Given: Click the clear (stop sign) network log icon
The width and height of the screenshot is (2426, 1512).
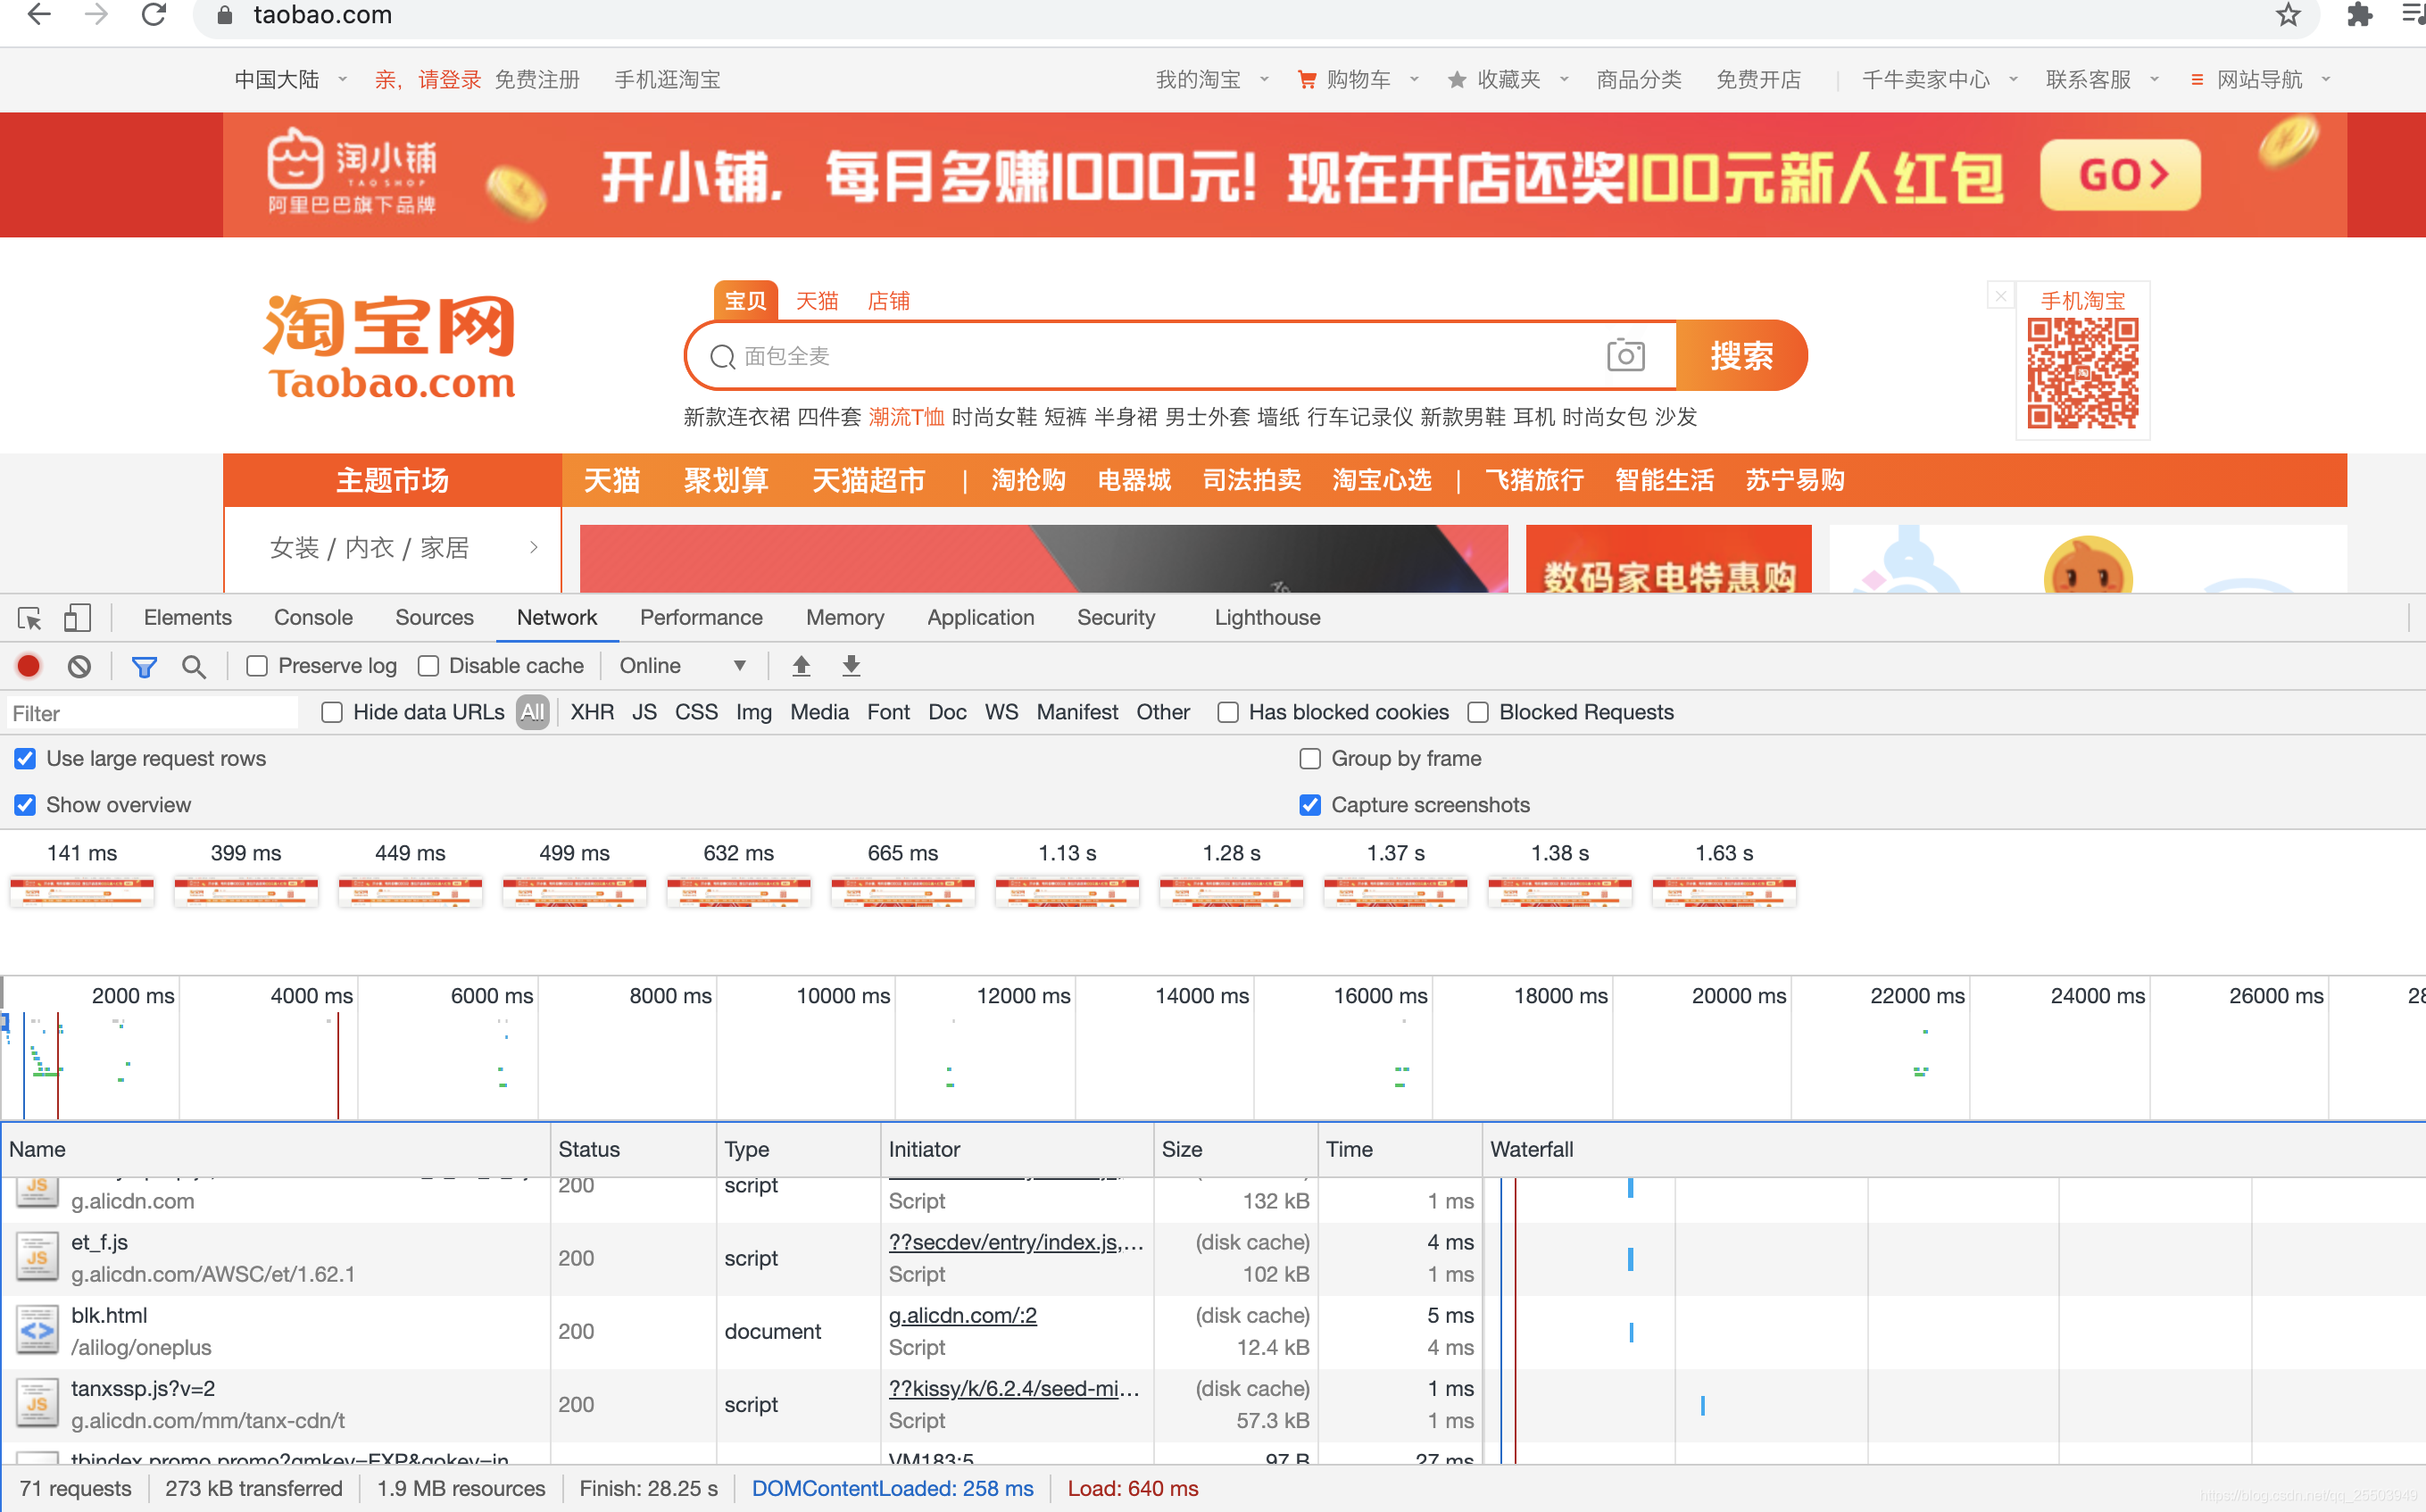Looking at the screenshot, I should tap(79, 666).
